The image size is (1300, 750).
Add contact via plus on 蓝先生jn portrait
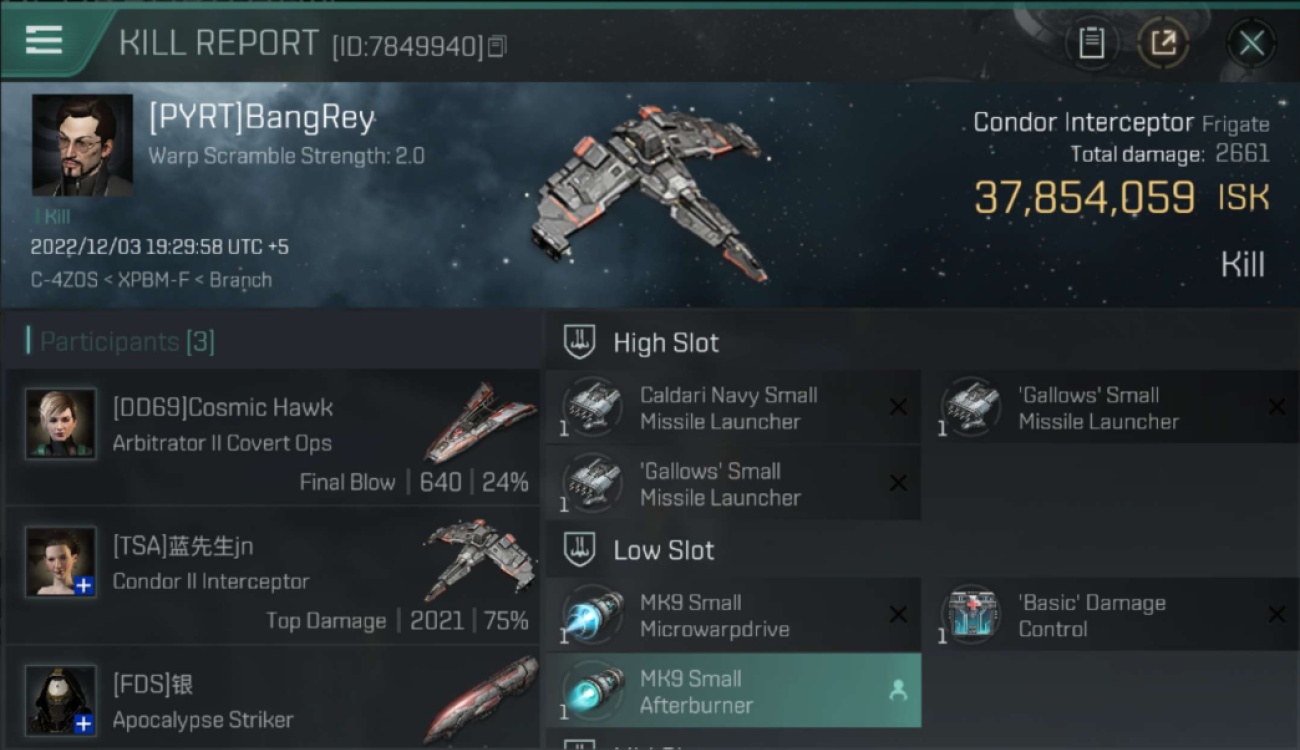pos(84,585)
